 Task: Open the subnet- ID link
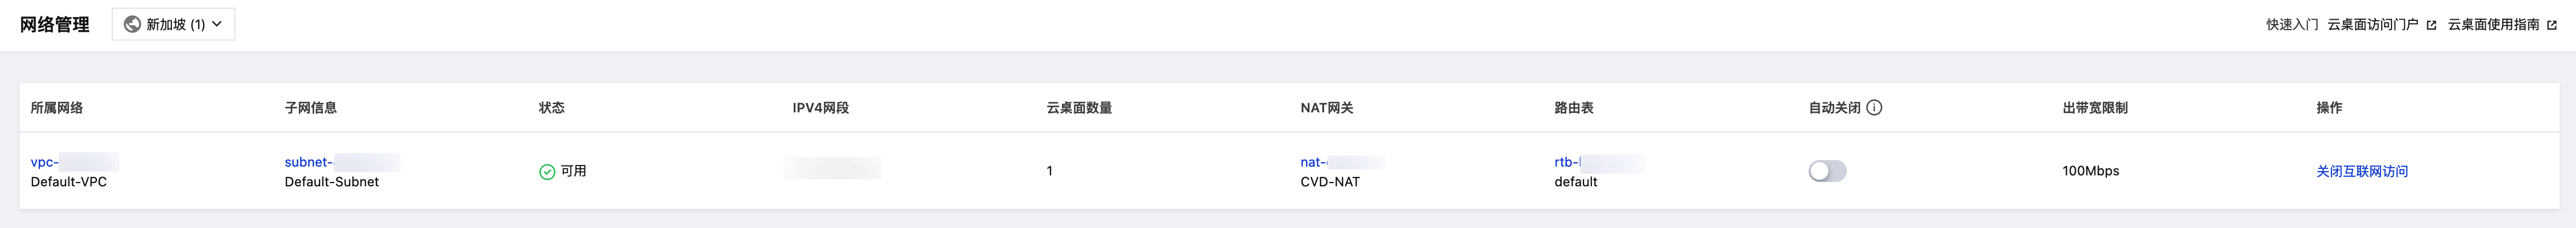[308, 162]
